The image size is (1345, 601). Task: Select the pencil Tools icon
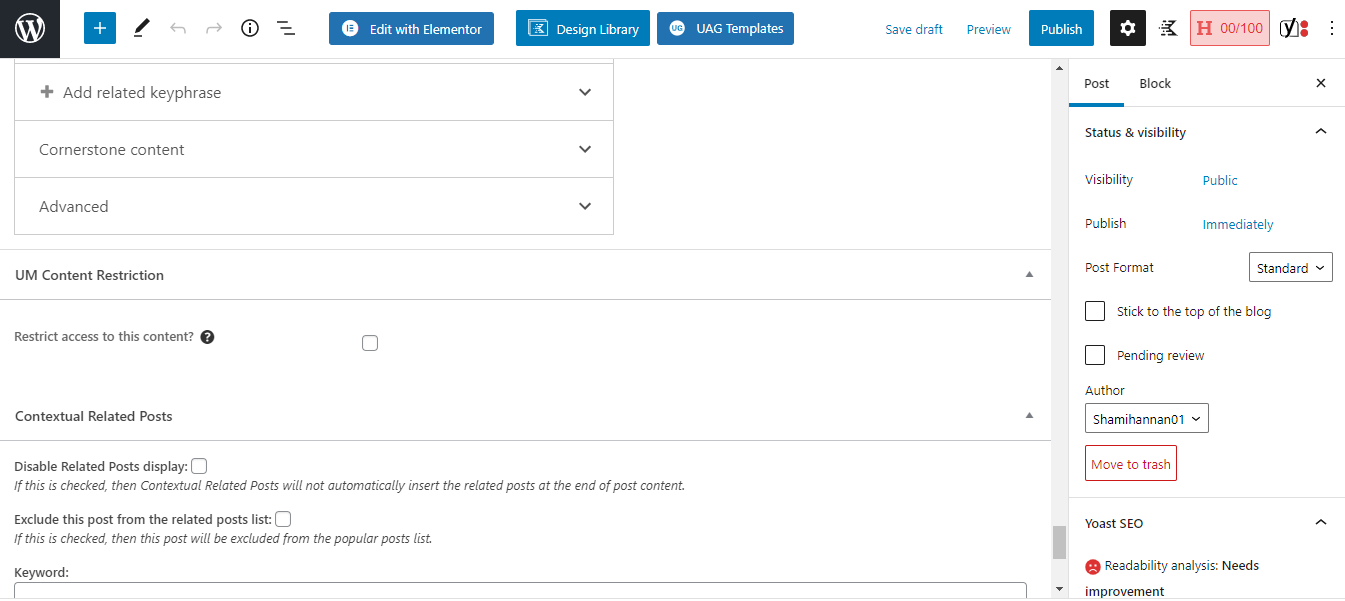pos(141,29)
